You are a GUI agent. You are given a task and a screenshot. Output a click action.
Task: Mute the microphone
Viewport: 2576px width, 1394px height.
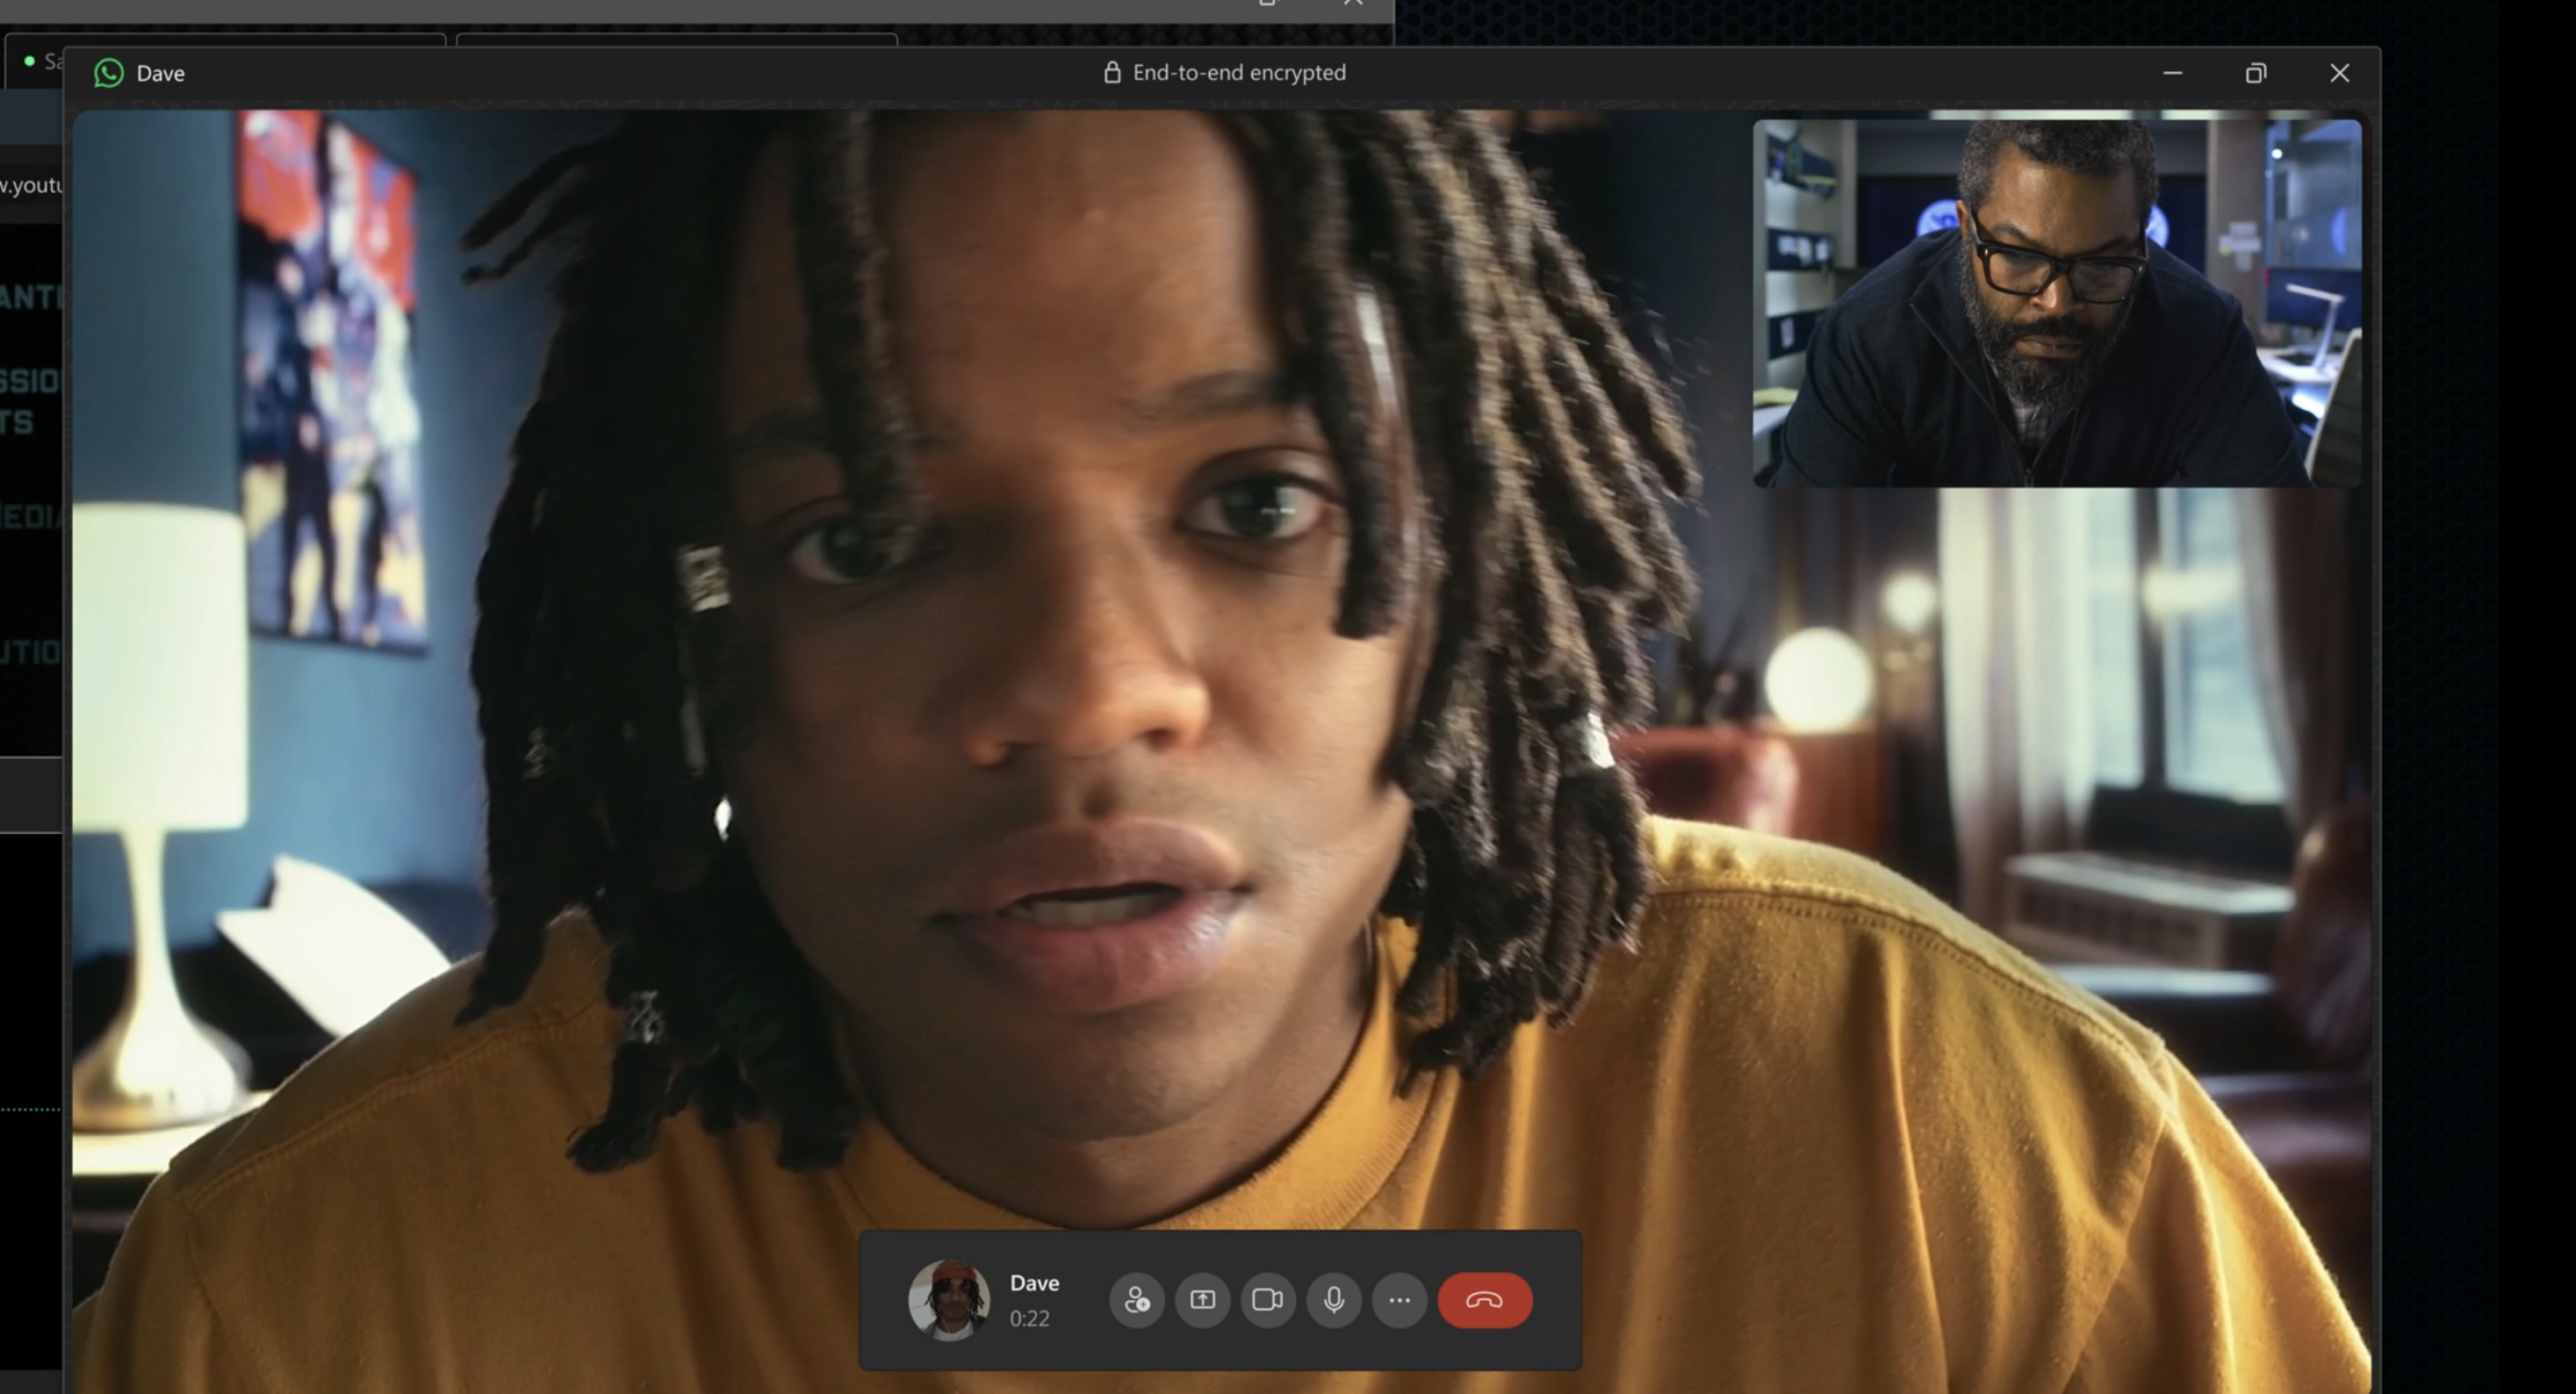click(x=1333, y=1300)
